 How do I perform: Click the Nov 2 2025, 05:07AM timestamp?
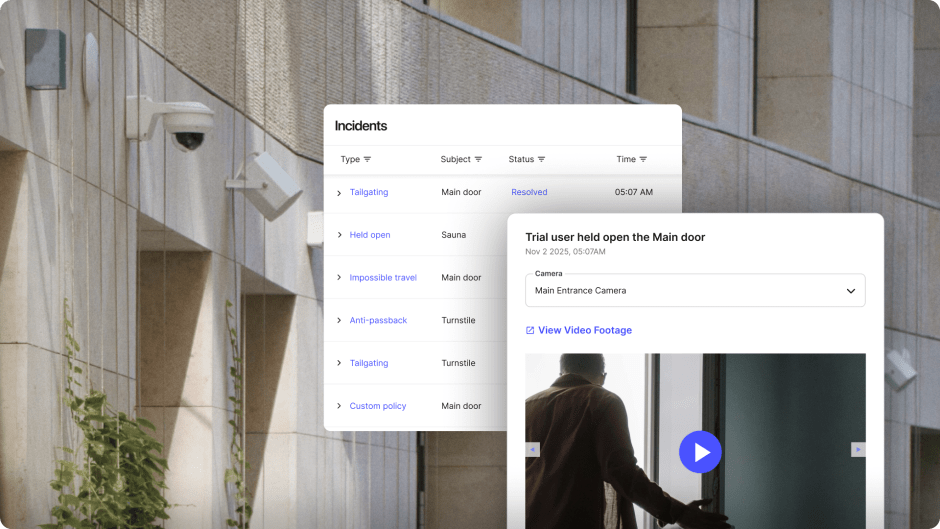(x=565, y=252)
